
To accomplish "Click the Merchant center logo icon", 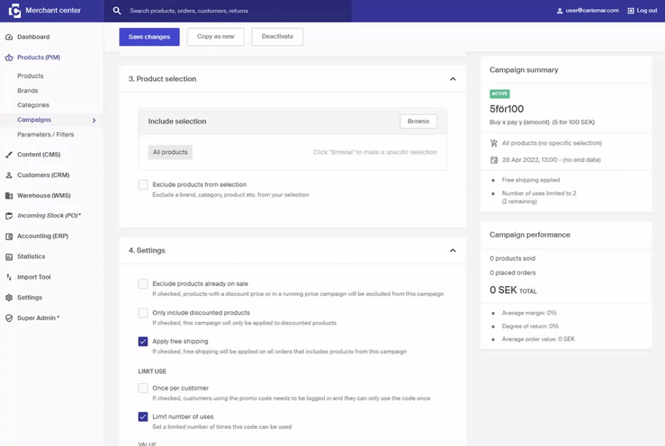I will click(x=14, y=10).
